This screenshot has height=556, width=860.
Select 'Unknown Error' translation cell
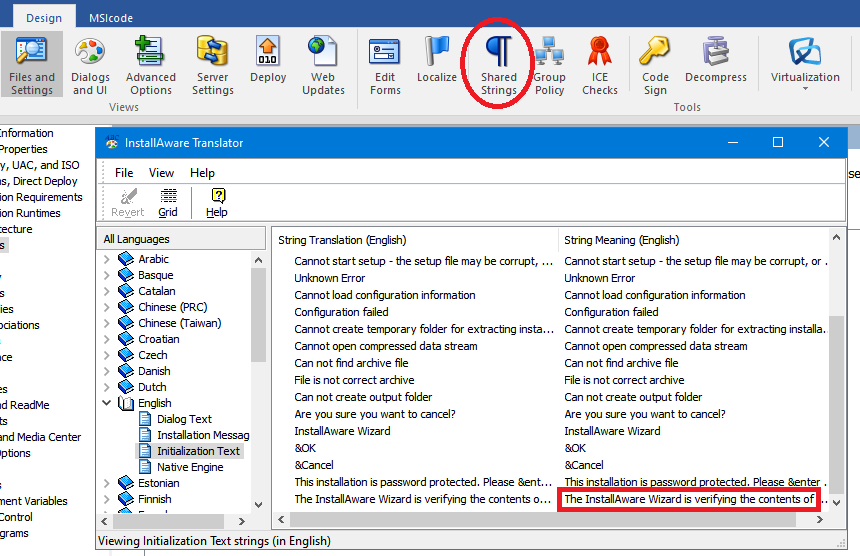pyautogui.click(x=330, y=278)
